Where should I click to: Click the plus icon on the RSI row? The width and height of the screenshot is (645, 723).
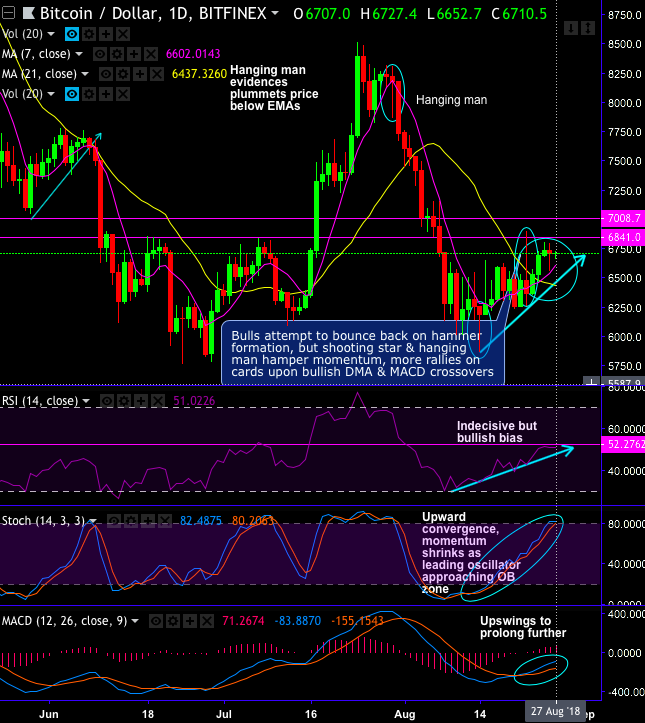pyautogui.click(x=141, y=401)
